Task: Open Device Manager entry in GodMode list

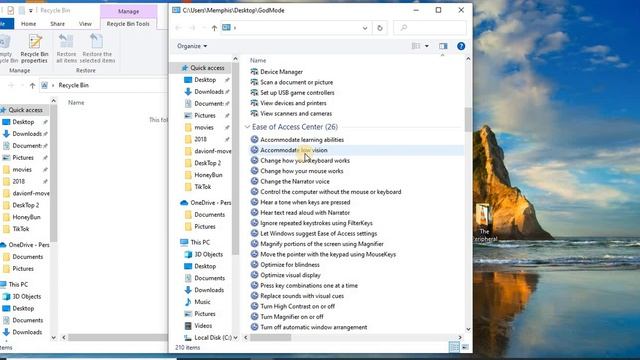Action: tap(282, 72)
